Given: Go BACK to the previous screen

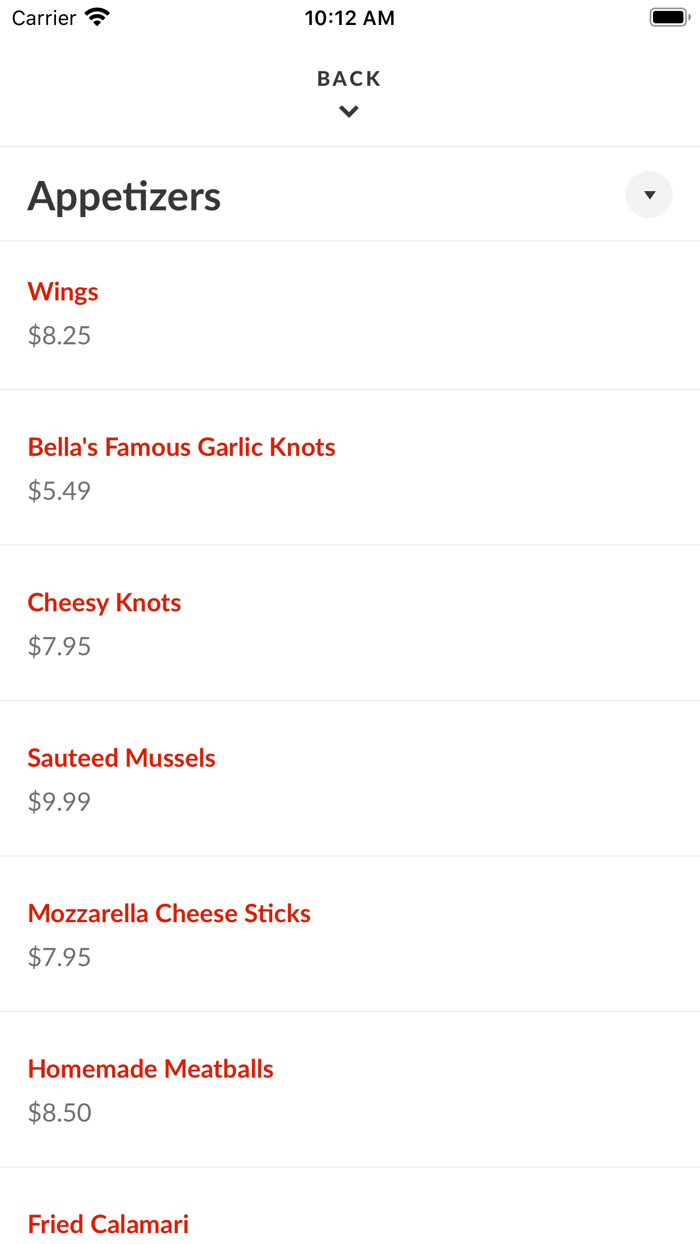Looking at the screenshot, I should tap(348, 78).
